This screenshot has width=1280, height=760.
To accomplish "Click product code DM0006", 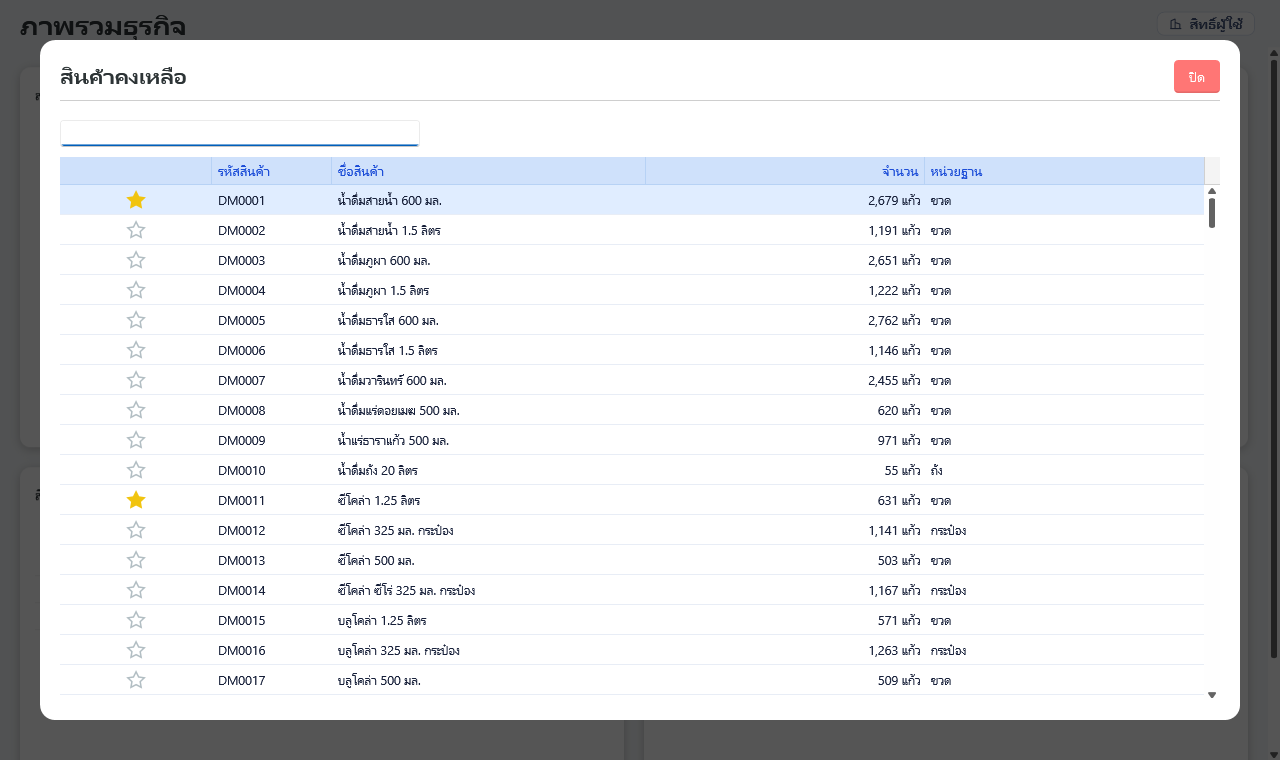I will (x=241, y=350).
